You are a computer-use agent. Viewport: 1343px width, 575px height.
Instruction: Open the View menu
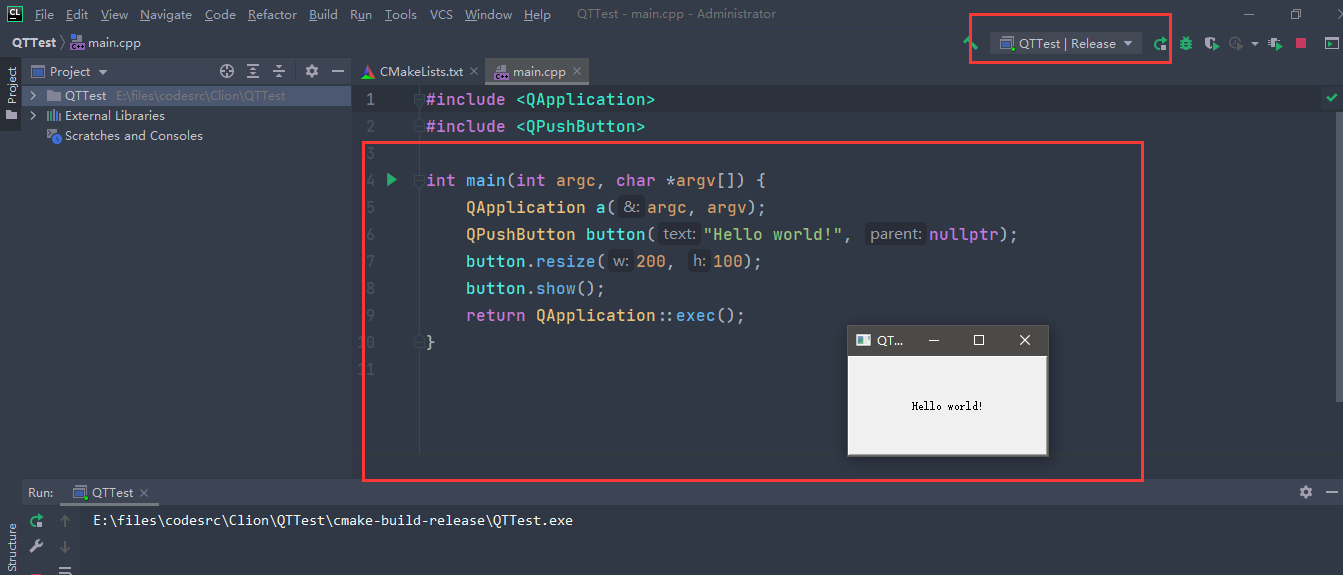coord(114,14)
